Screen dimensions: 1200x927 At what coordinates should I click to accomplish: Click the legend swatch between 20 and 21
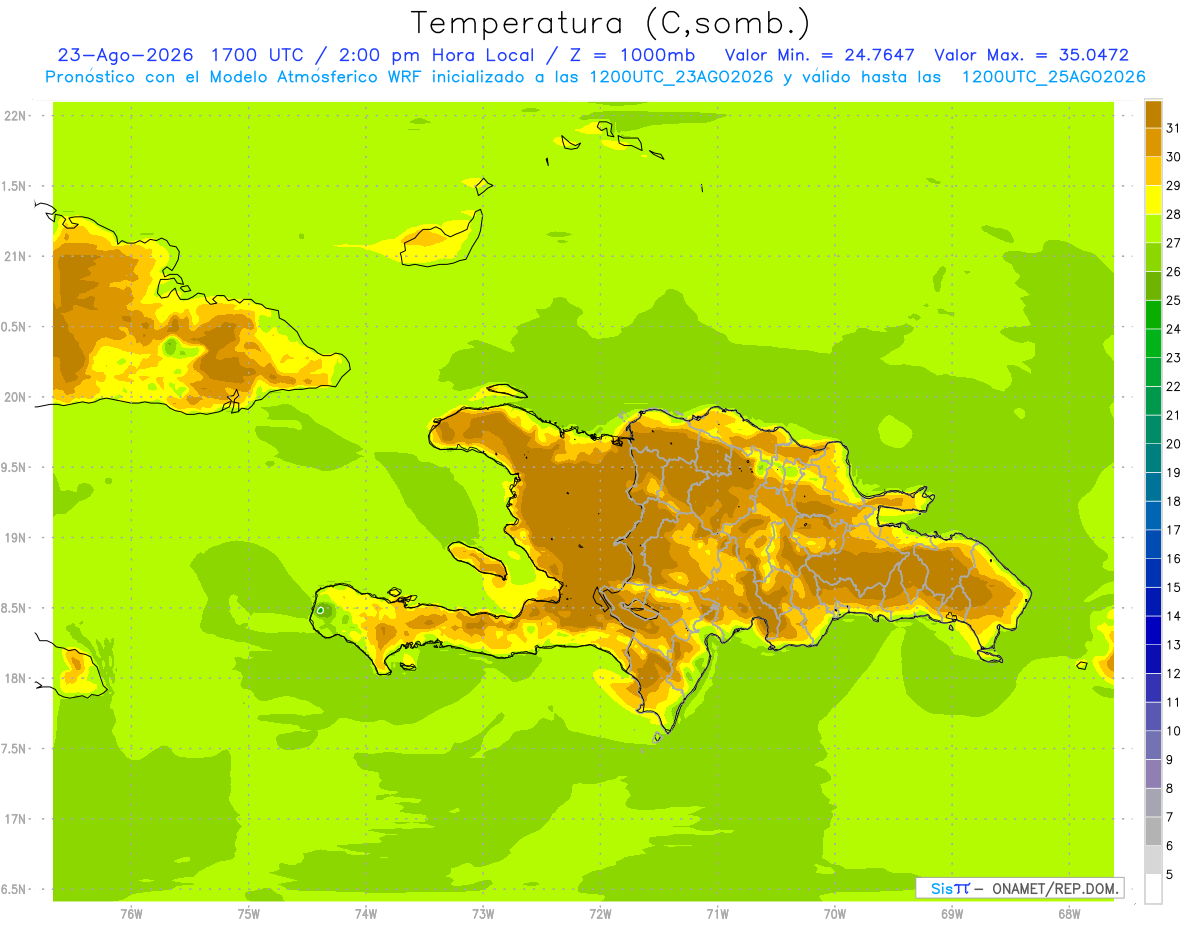click(x=1153, y=430)
